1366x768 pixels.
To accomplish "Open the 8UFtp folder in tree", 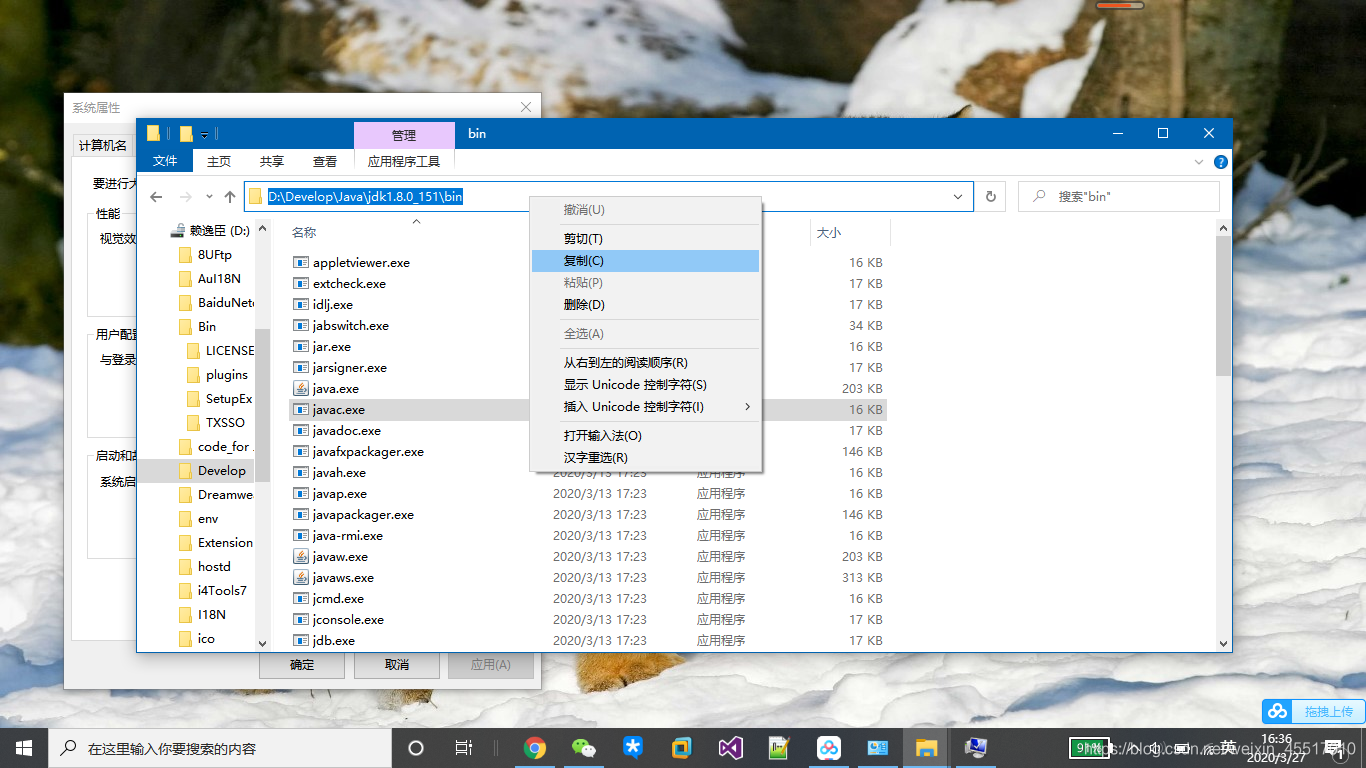I will coord(214,255).
